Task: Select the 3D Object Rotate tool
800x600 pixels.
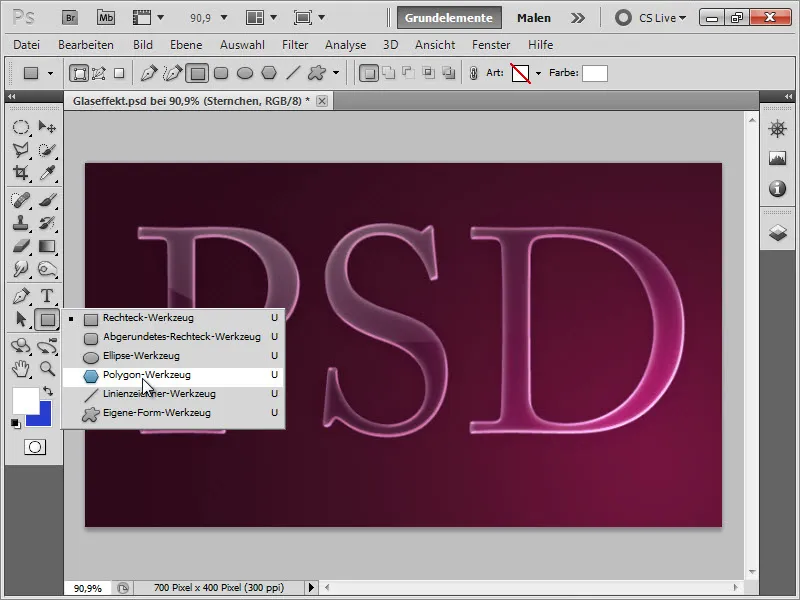Action: tap(21, 346)
